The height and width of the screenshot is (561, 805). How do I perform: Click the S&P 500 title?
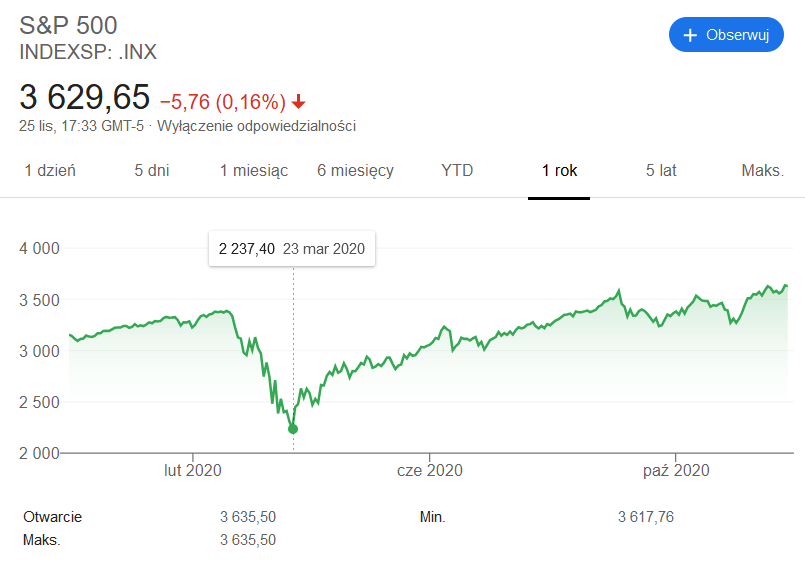point(69,26)
